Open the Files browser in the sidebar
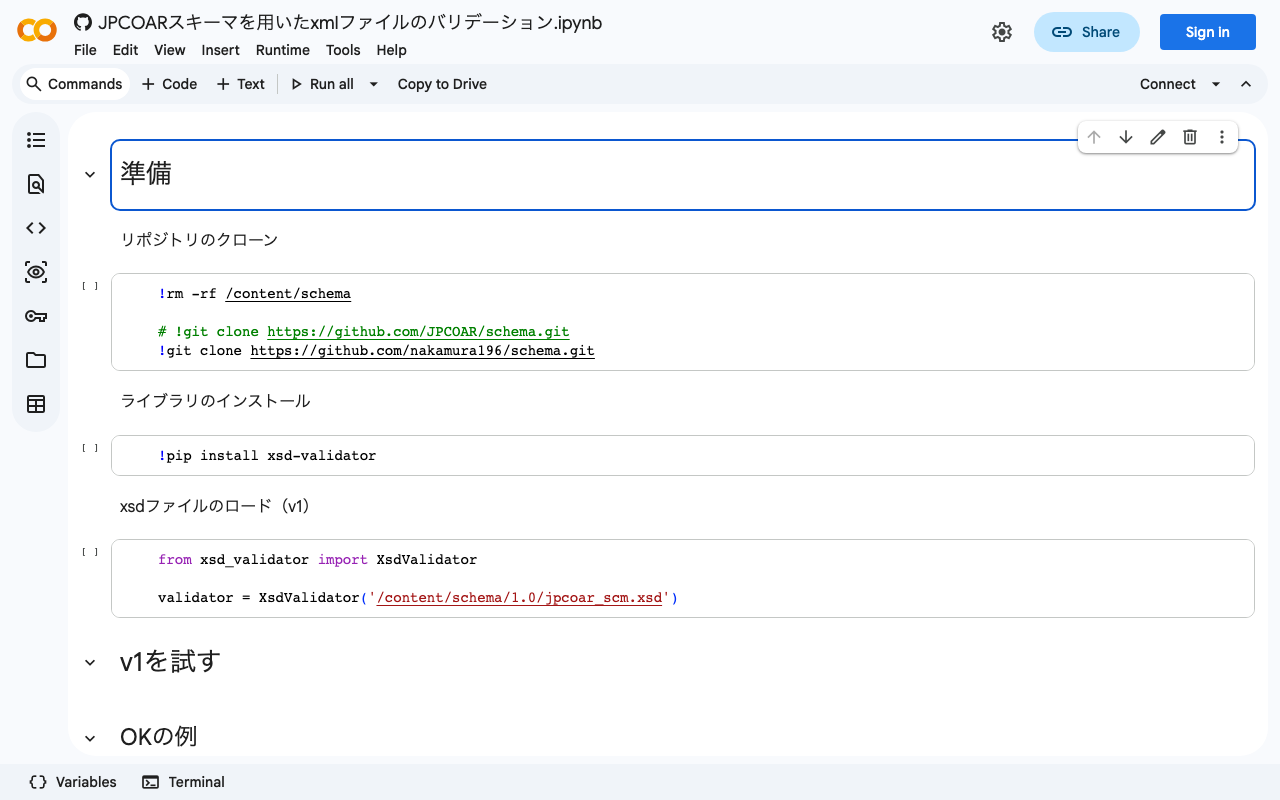The width and height of the screenshot is (1280, 800). click(36, 360)
